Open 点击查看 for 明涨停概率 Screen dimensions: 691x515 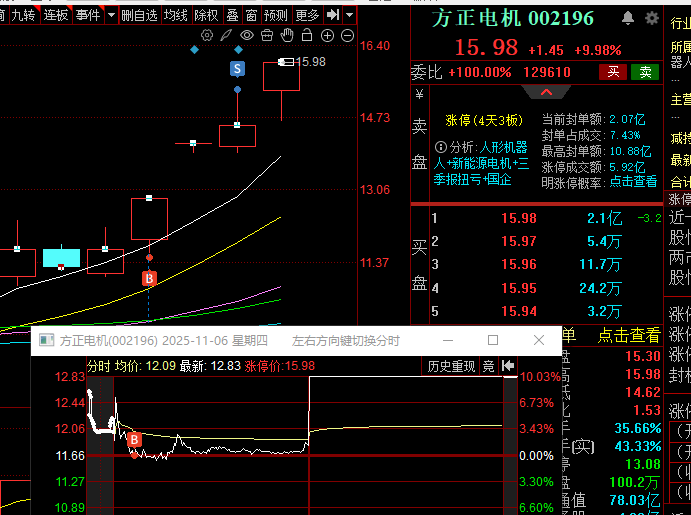click(x=633, y=182)
